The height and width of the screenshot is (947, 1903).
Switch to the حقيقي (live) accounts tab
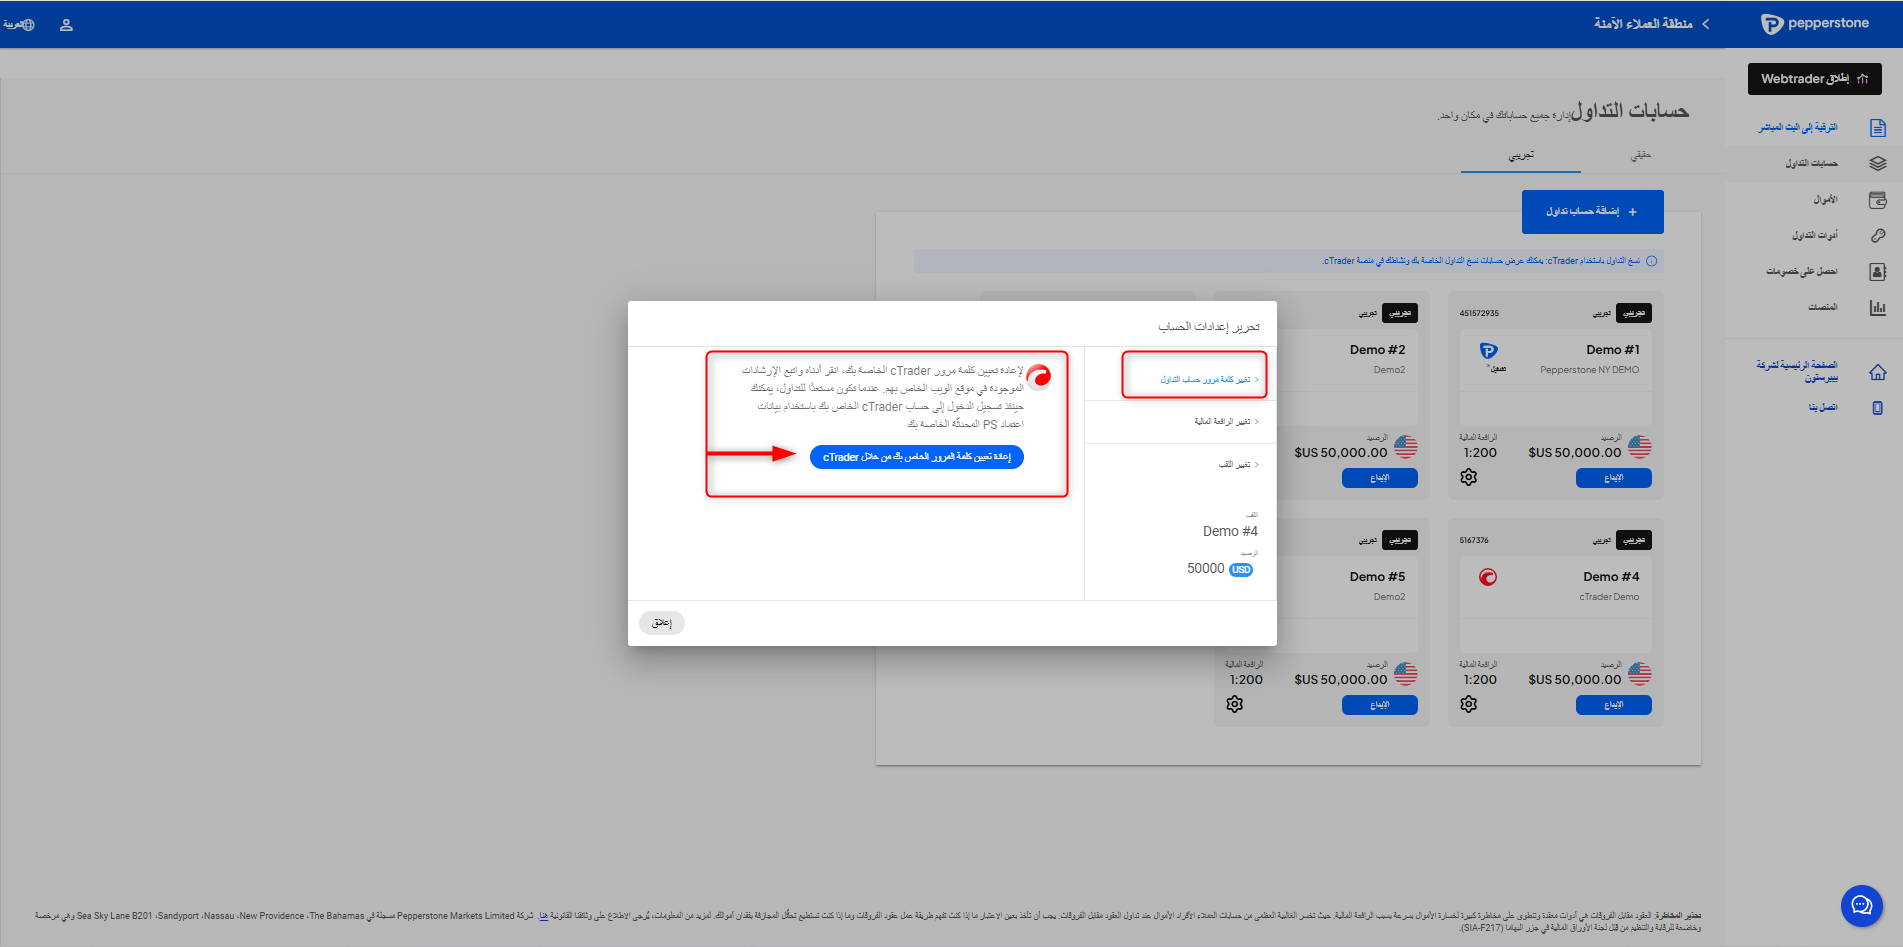click(x=1641, y=156)
